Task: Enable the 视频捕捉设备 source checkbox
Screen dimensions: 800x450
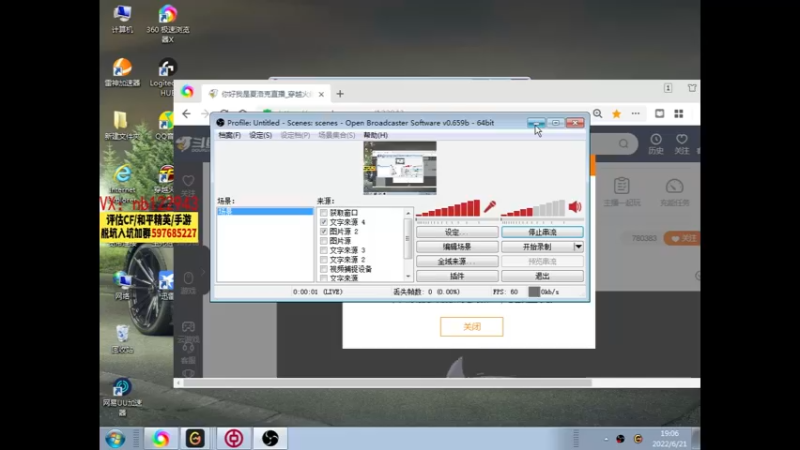Action: tap(323, 269)
